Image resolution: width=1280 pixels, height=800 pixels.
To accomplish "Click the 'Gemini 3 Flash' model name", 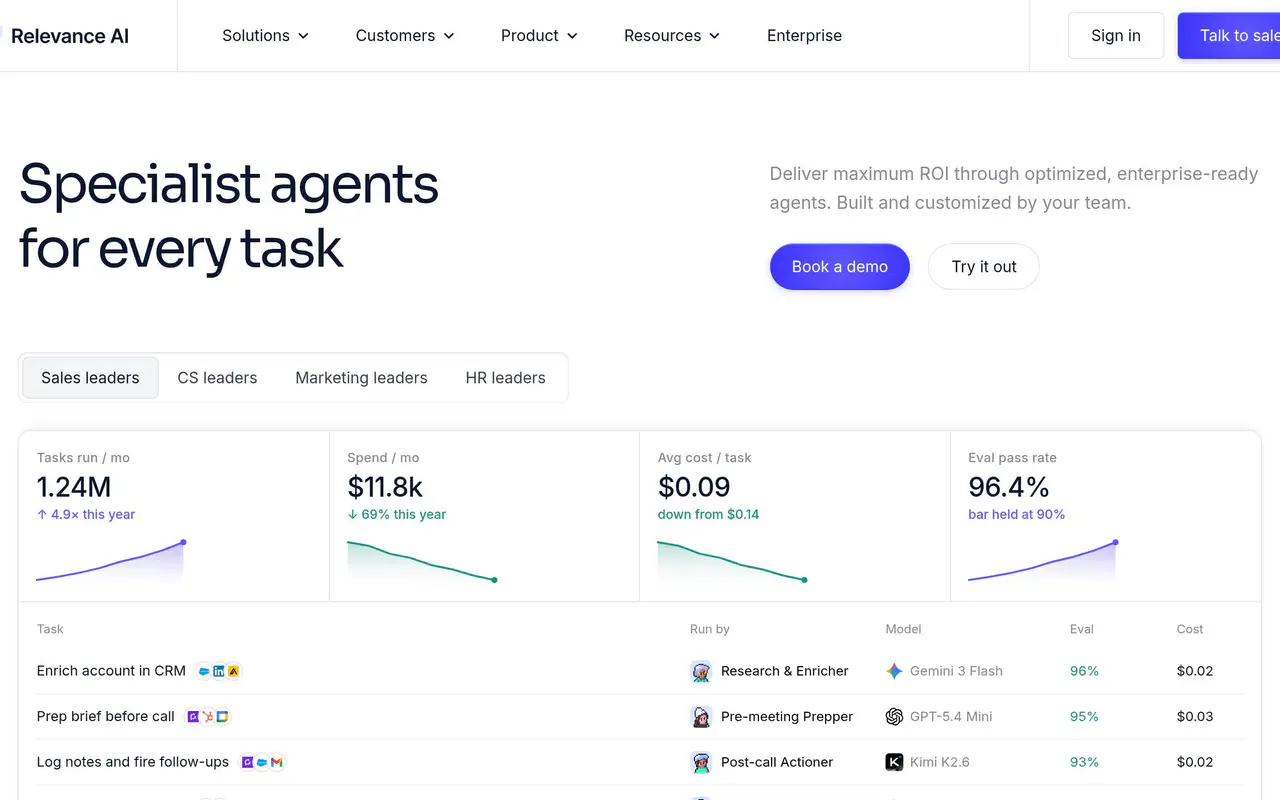I will click(956, 671).
